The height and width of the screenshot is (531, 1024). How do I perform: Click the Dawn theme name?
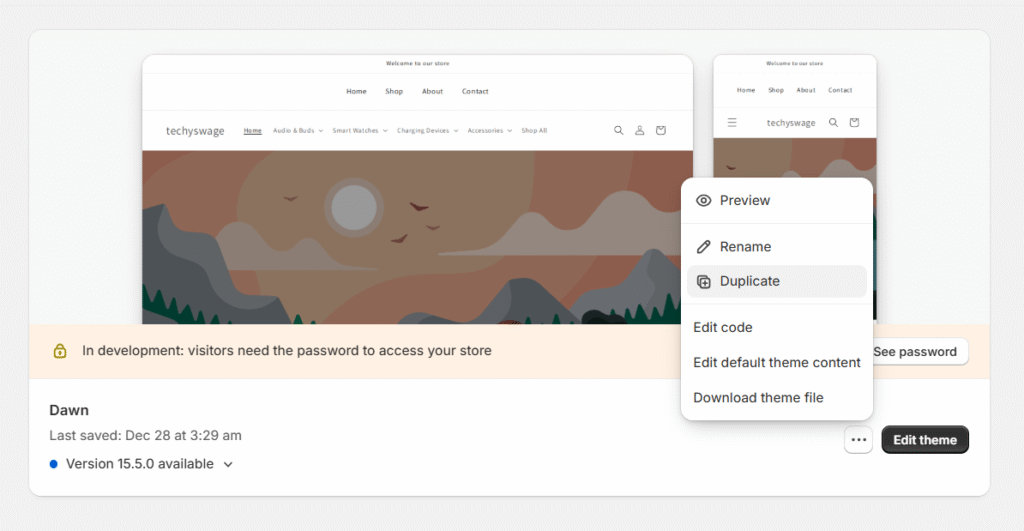click(69, 411)
